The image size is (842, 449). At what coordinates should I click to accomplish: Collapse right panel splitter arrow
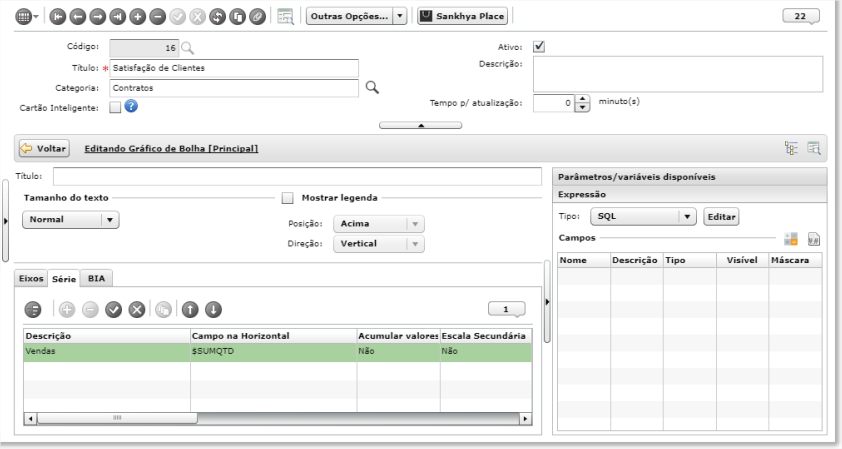tap(547, 302)
